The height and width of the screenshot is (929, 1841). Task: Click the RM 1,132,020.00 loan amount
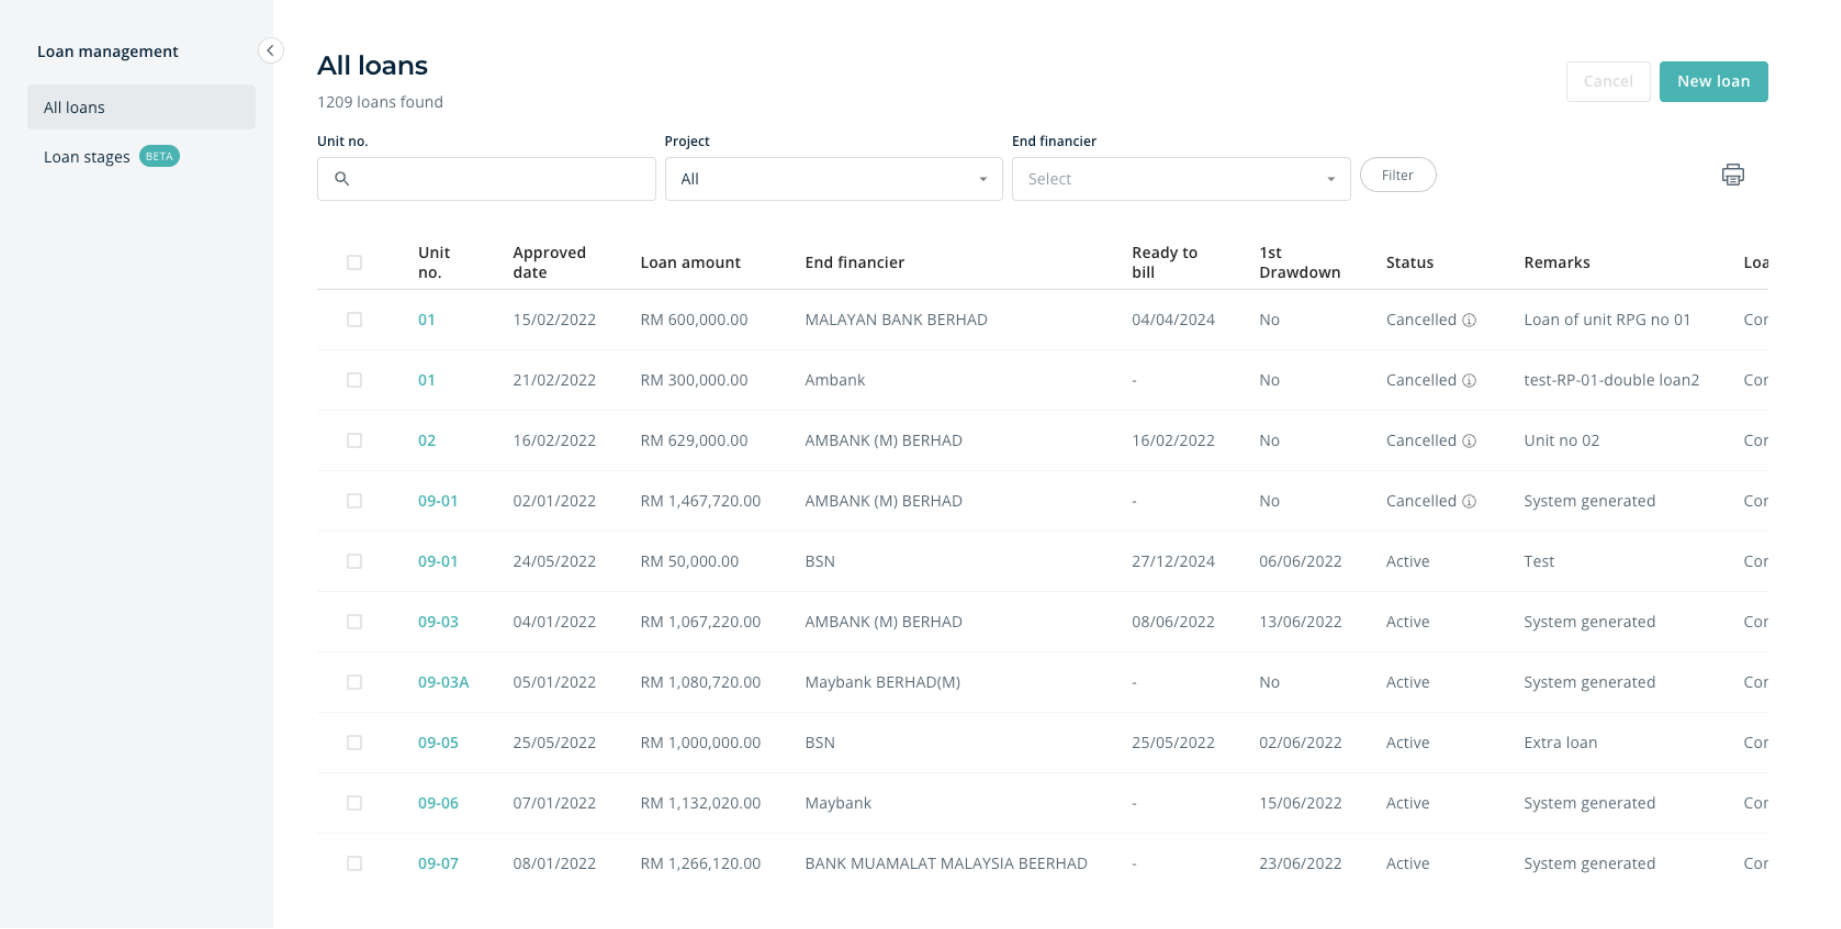point(700,803)
